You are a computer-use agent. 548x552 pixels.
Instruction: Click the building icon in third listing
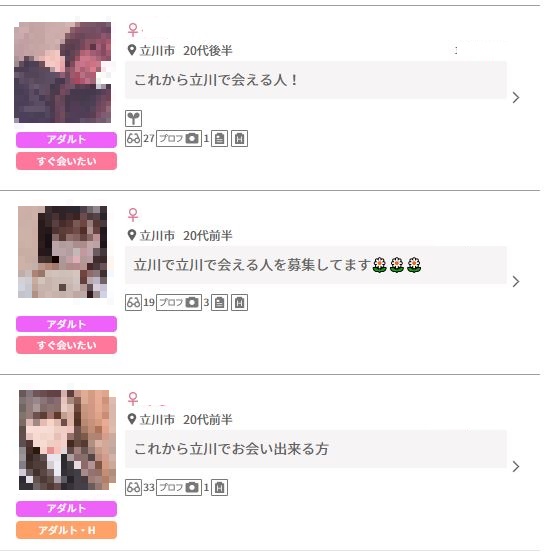point(219,488)
